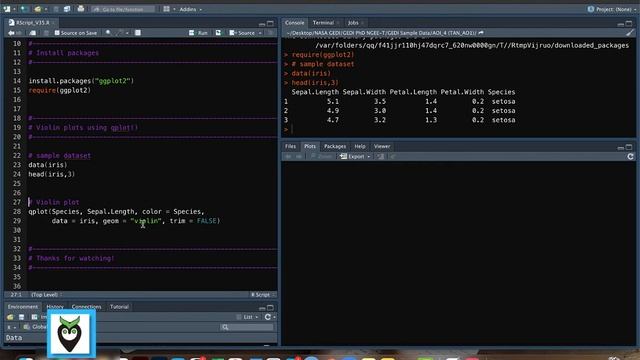Image resolution: width=640 pixels, height=360 pixels.
Task: Select the RScript_V35.R editor tab
Action: [x=32, y=22]
